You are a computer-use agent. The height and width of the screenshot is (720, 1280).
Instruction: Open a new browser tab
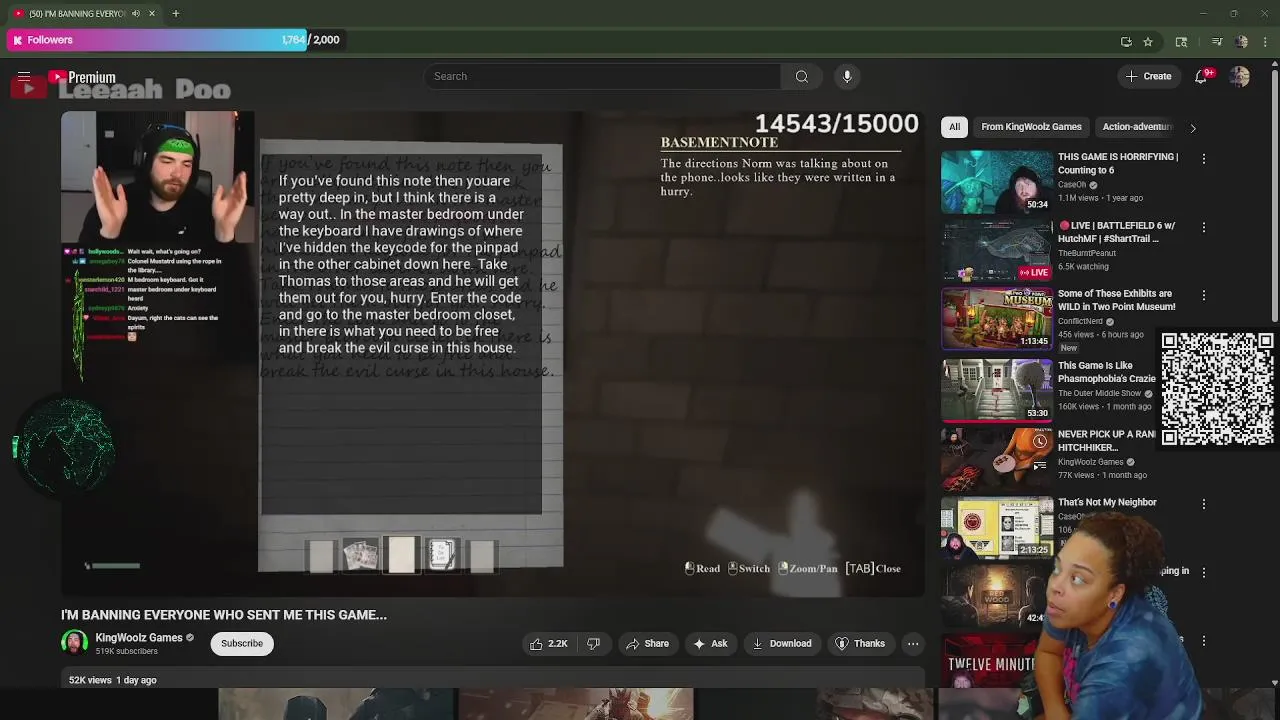(175, 13)
